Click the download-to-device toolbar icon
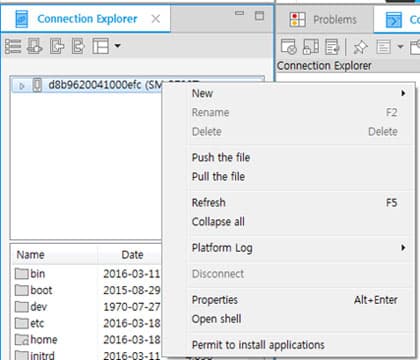Screen dimensions: 420x360 35,46
